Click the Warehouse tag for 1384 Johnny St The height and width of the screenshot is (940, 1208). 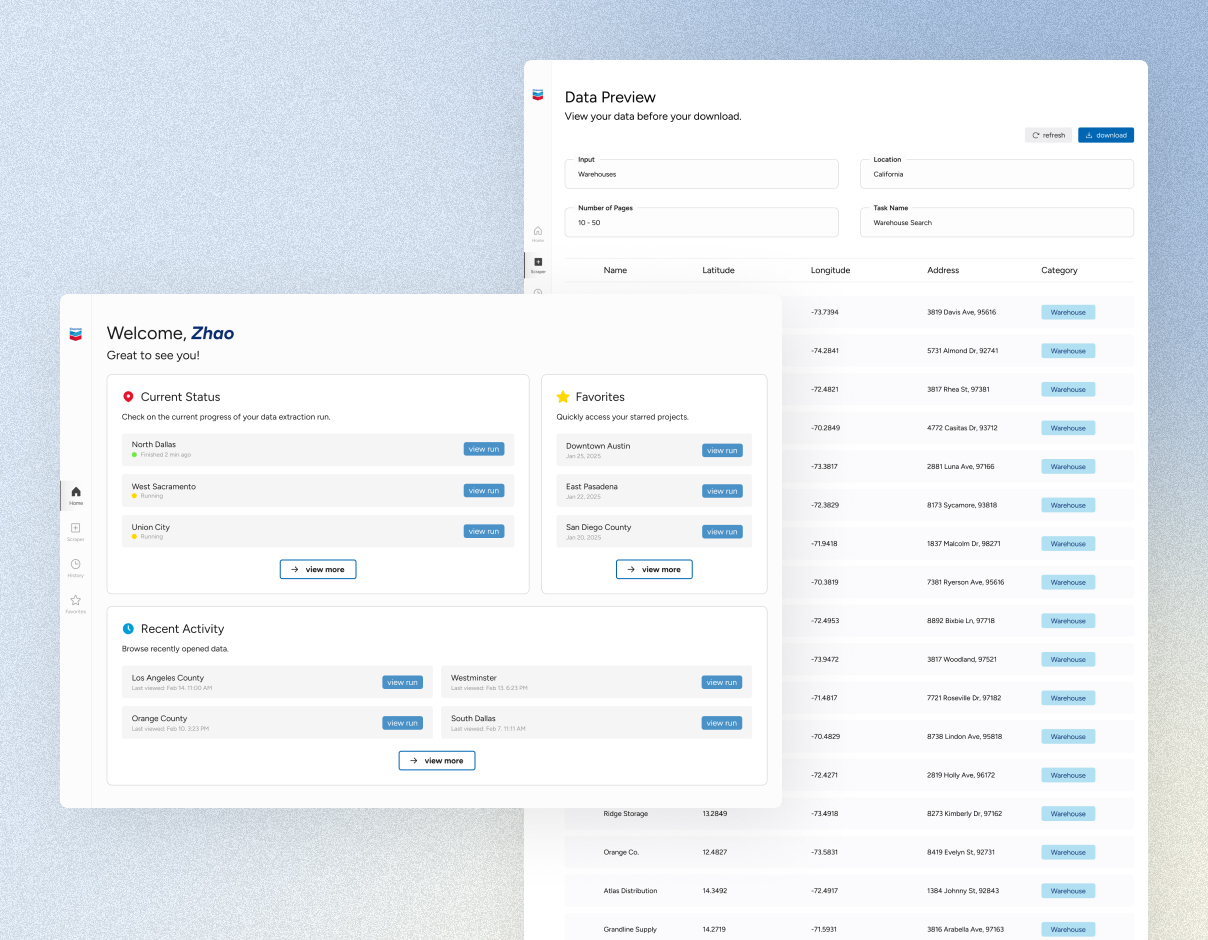click(x=1068, y=891)
